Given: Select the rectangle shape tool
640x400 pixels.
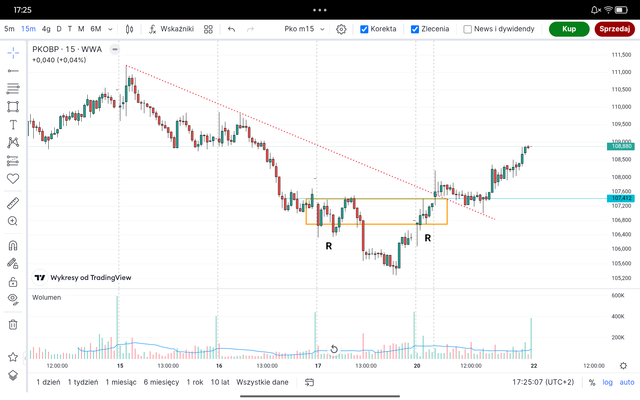Looking at the screenshot, I should pos(13,107).
